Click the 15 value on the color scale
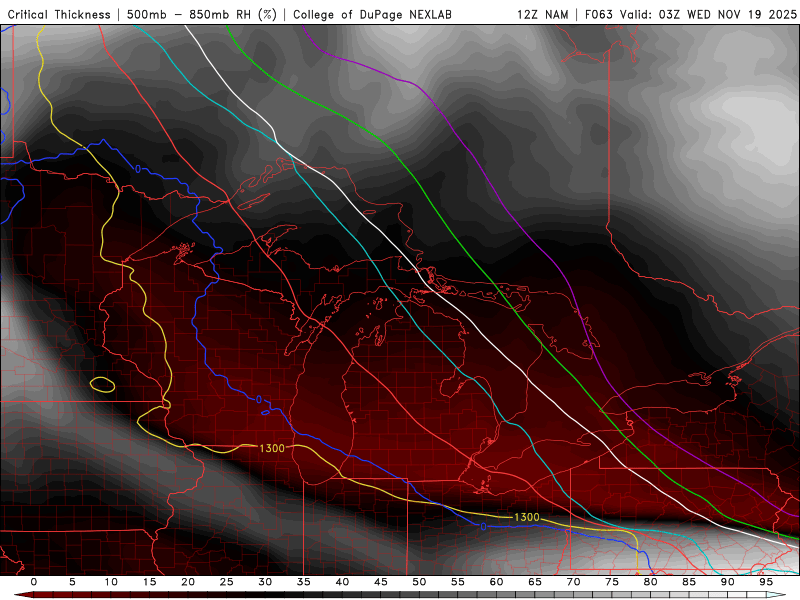The width and height of the screenshot is (800, 600). [x=149, y=582]
